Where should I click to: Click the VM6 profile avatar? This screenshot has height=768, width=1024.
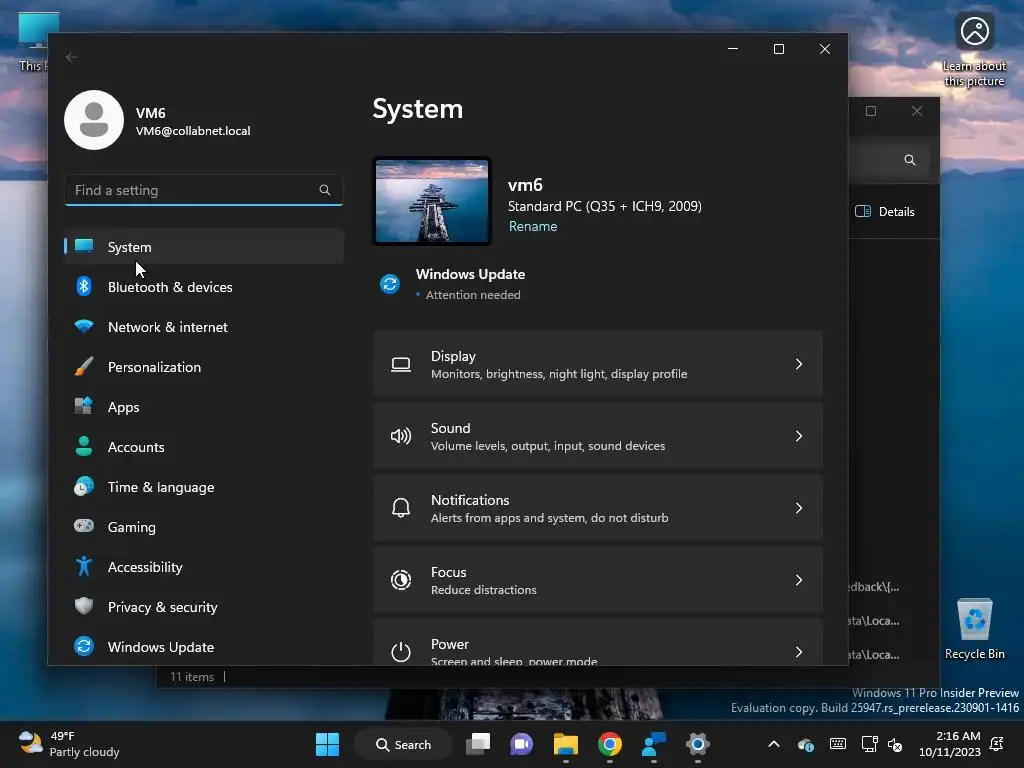tap(94, 120)
